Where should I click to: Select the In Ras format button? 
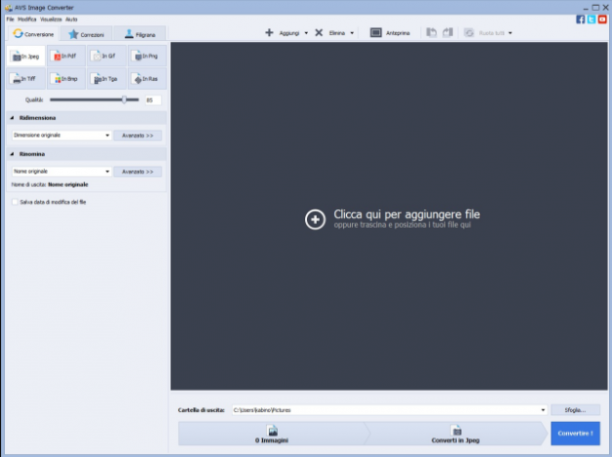(x=147, y=79)
